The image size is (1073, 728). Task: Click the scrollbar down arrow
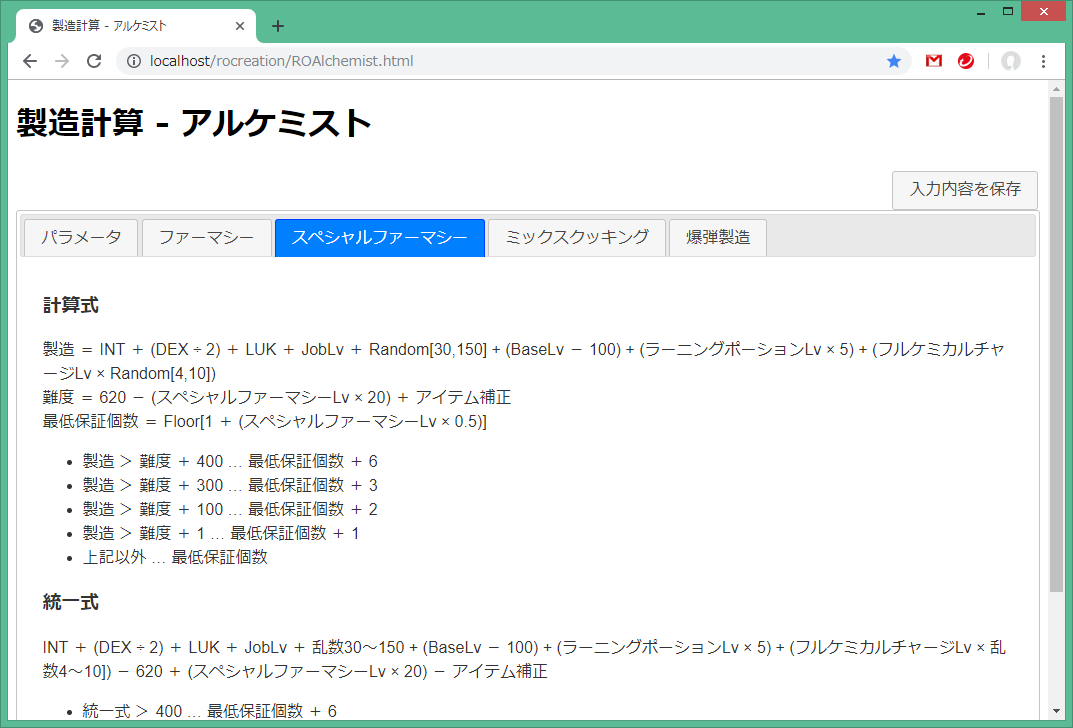tap(1056, 711)
